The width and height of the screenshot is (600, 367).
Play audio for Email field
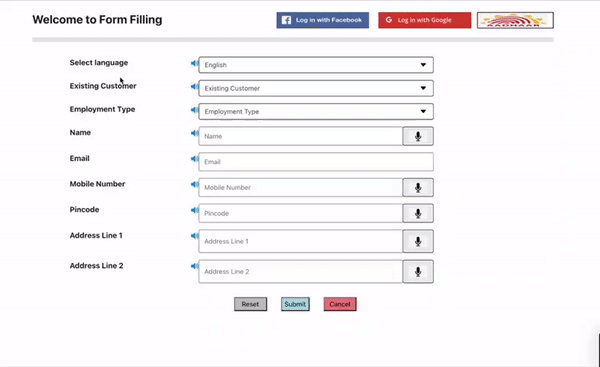click(x=194, y=159)
